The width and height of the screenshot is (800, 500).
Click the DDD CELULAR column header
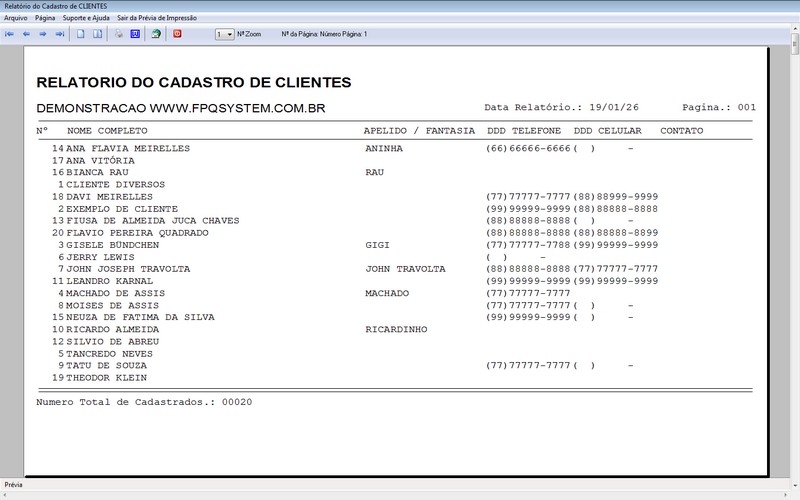coord(608,131)
